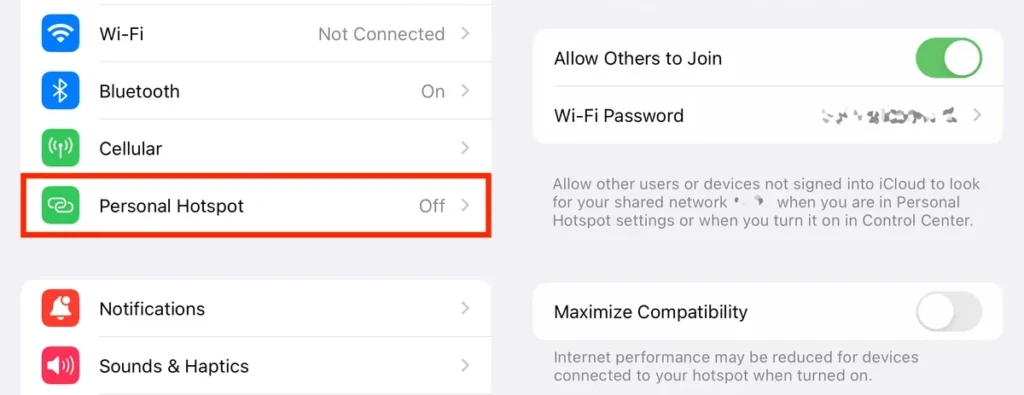
Task: Select the green Cellular antenna icon
Action: point(61,148)
